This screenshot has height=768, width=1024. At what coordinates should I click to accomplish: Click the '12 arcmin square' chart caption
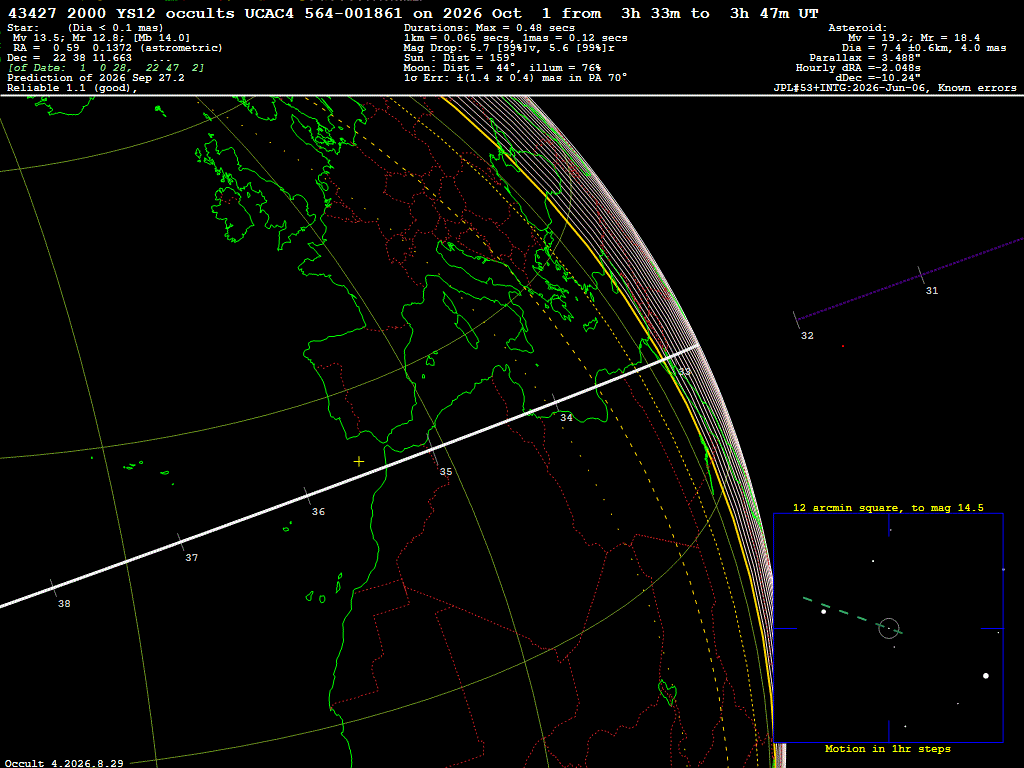pos(888,507)
